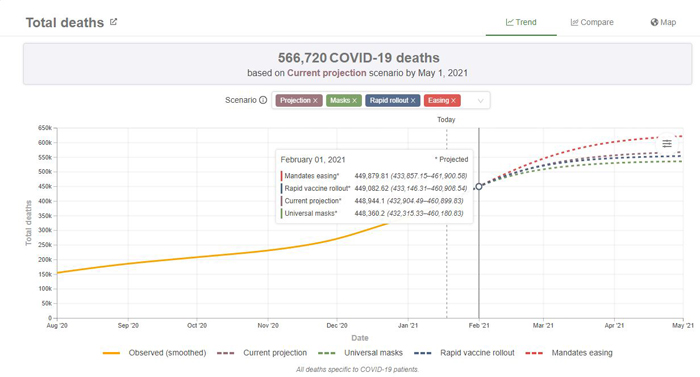The height and width of the screenshot is (377, 700).
Task: Switch to the Compare tab
Action: pyautogui.click(x=592, y=22)
